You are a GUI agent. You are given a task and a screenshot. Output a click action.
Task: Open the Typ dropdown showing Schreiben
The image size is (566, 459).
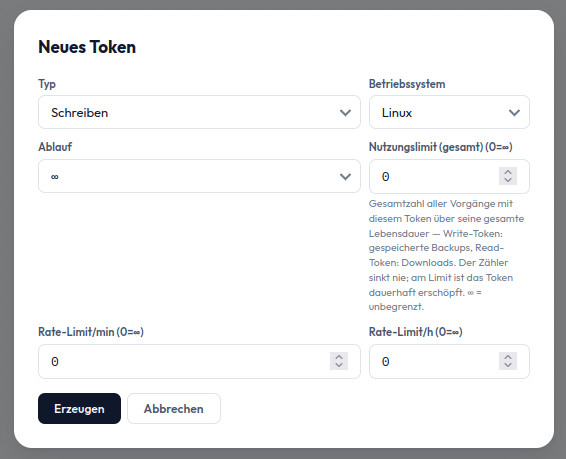click(x=199, y=112)
